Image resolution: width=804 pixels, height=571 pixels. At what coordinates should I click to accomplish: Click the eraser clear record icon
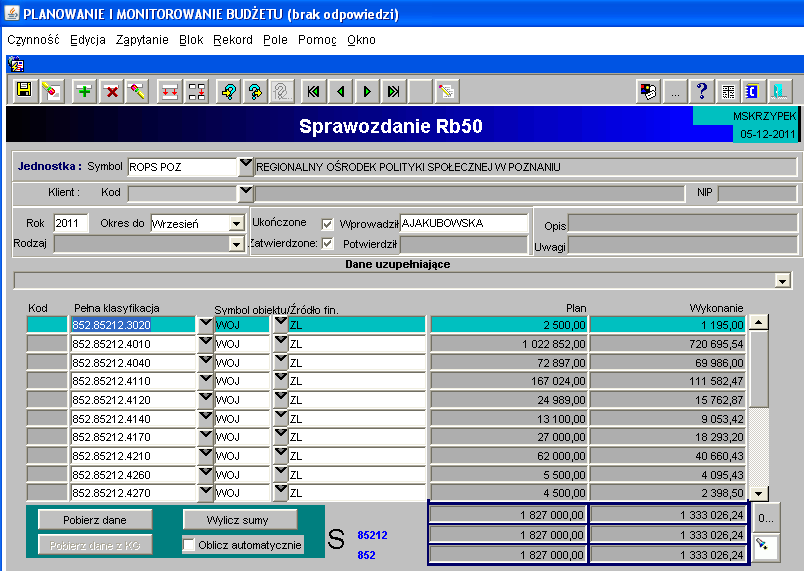click(137, 91)
